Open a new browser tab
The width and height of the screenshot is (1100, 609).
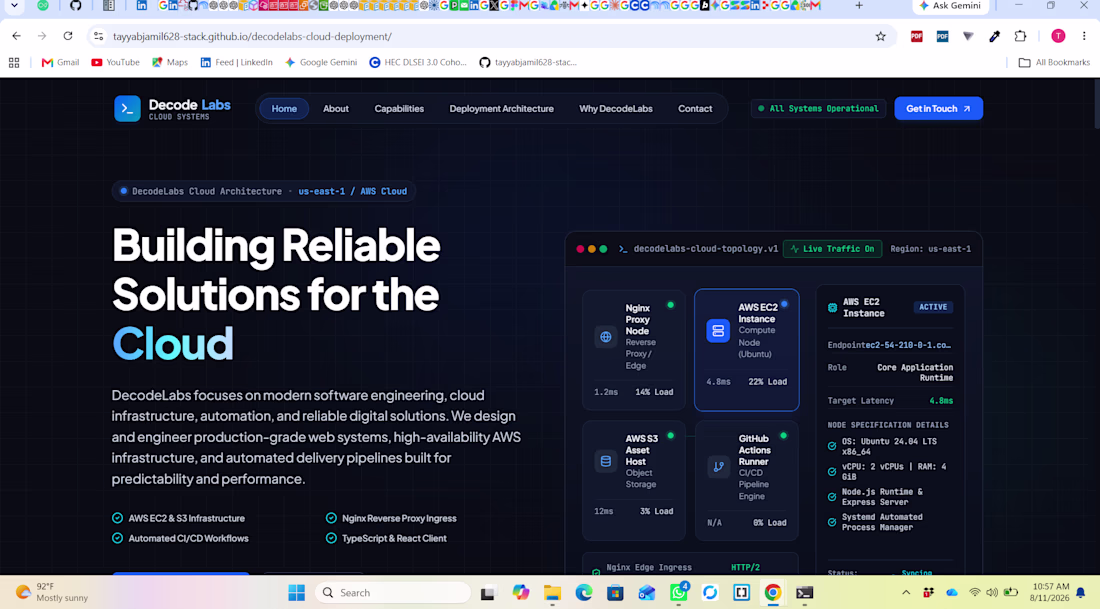click(859, 6)
